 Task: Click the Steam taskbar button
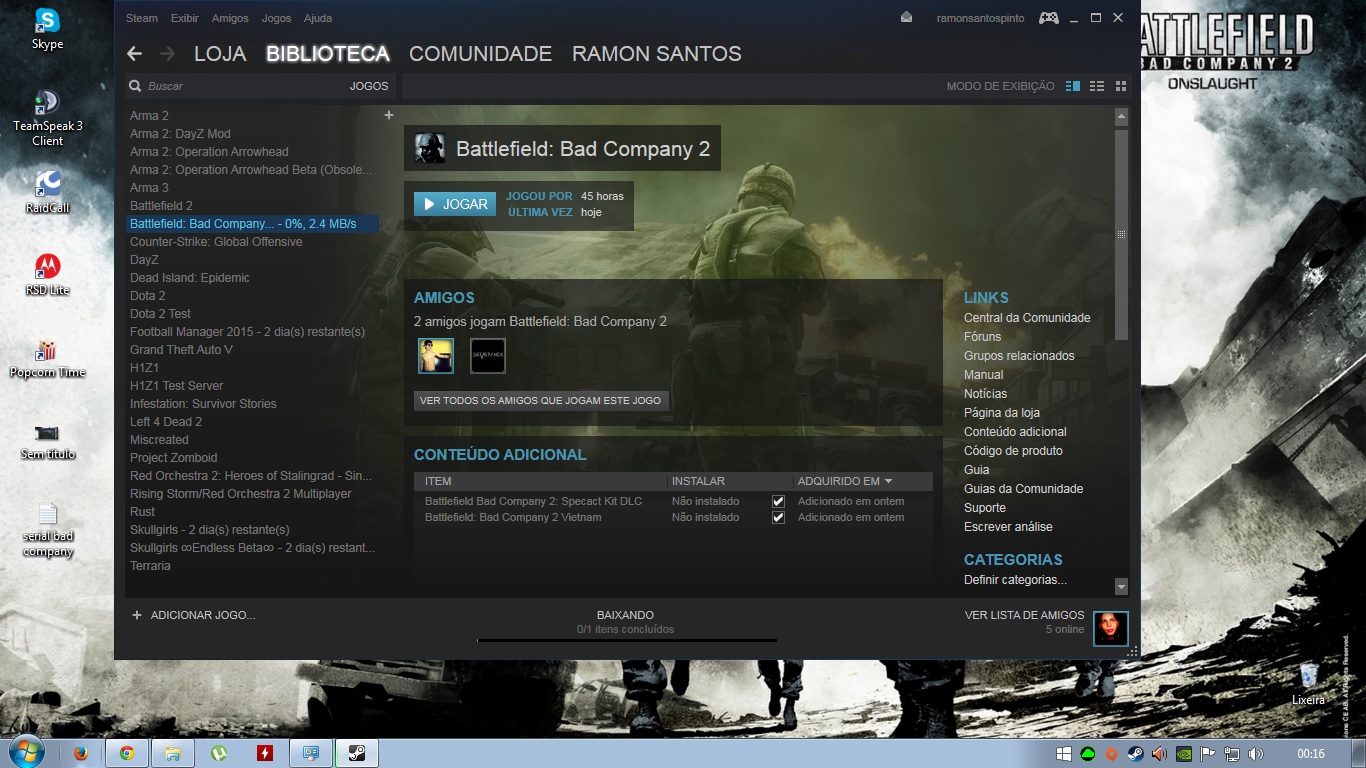click(357, 753)
